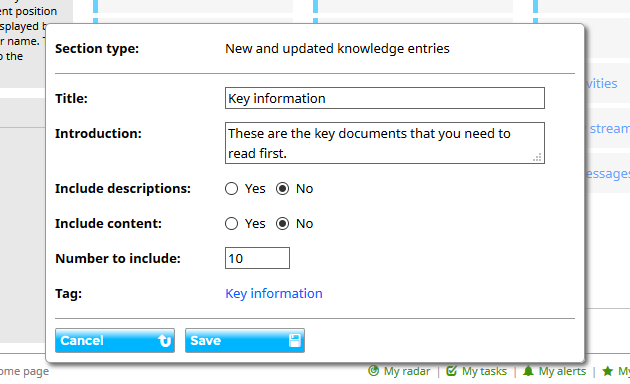Click the My tasks checkmark icon

pos(452,371)
